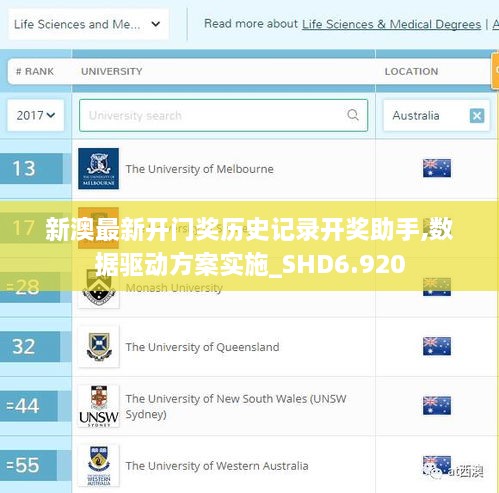Click the University of Queensland crest
Screen dimensions: 499x493
pos(98,347)
